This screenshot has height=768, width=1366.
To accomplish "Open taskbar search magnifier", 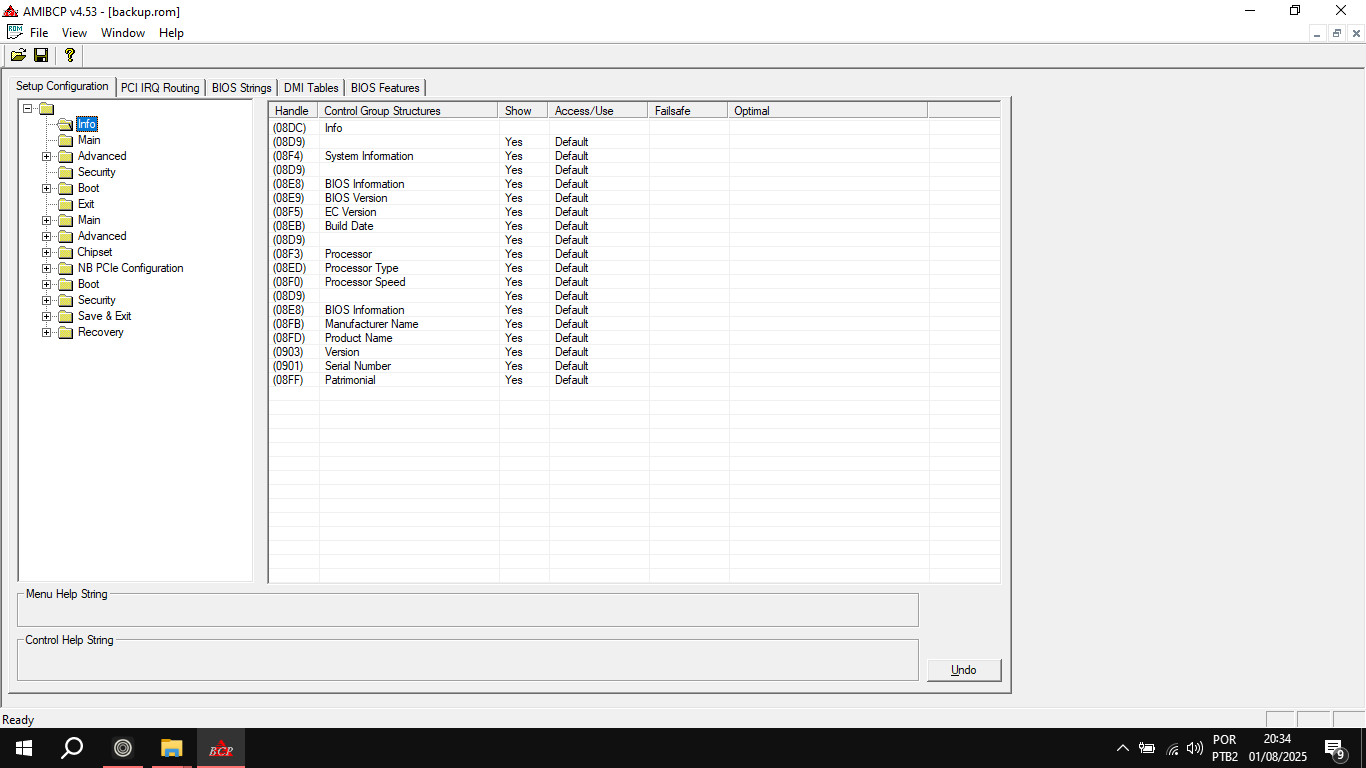I will pyautogui.click(x=72, y=748).
